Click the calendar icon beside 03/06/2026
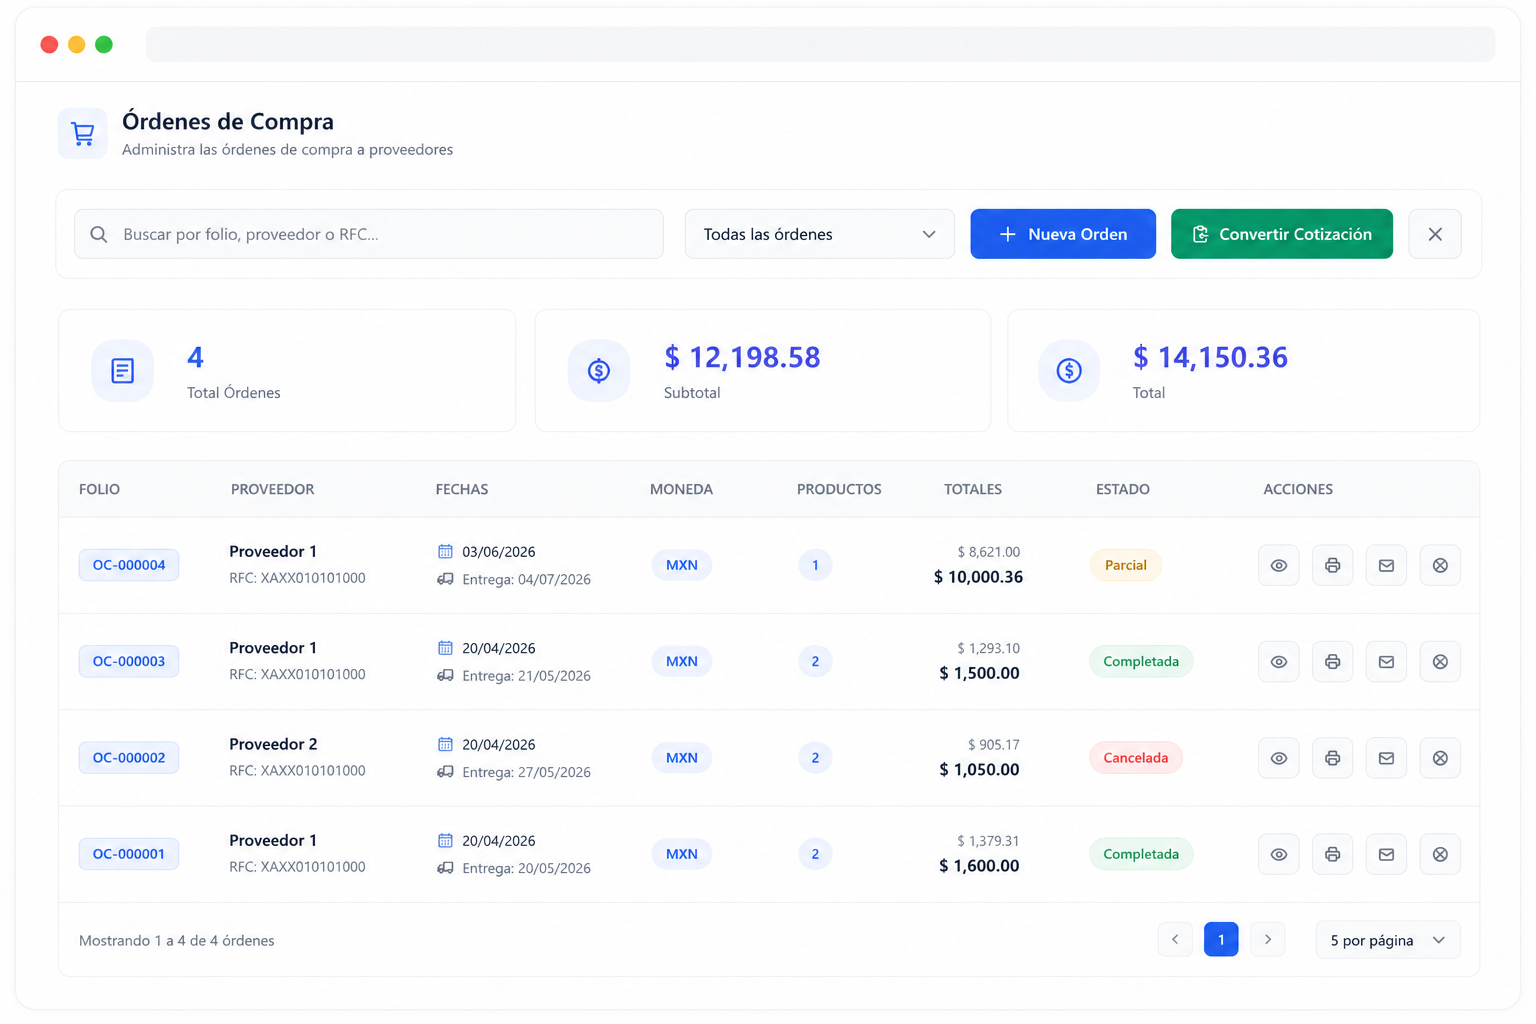The image size is (1536, 1024). pyautogui.click(x=446, y=551)
